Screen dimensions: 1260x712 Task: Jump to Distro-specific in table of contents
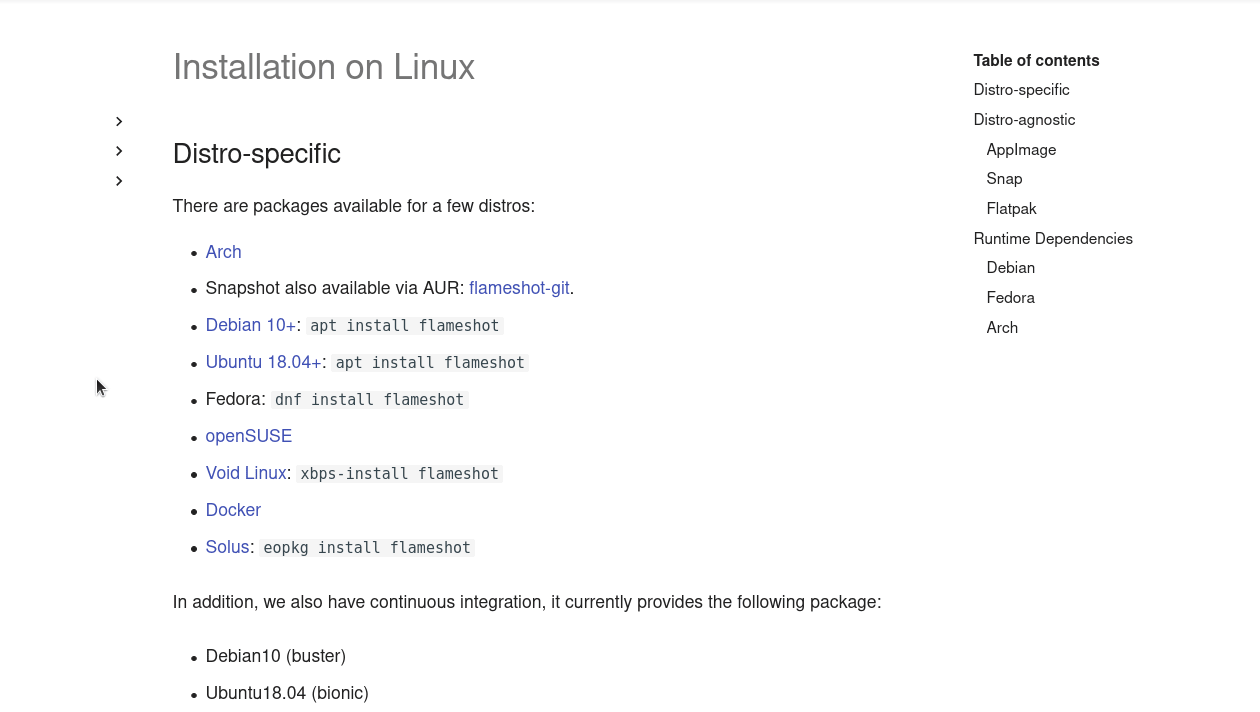click(1021, 90)
